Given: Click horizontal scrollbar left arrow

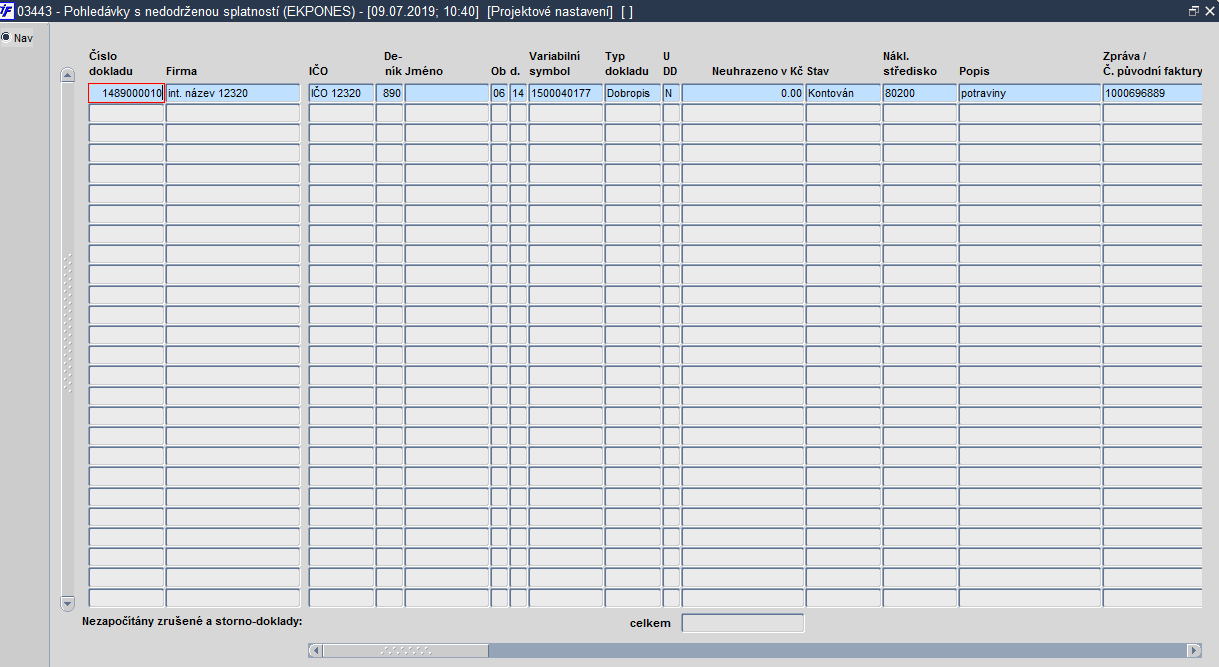Looking at the screenshot, I should tap(316, 650).
